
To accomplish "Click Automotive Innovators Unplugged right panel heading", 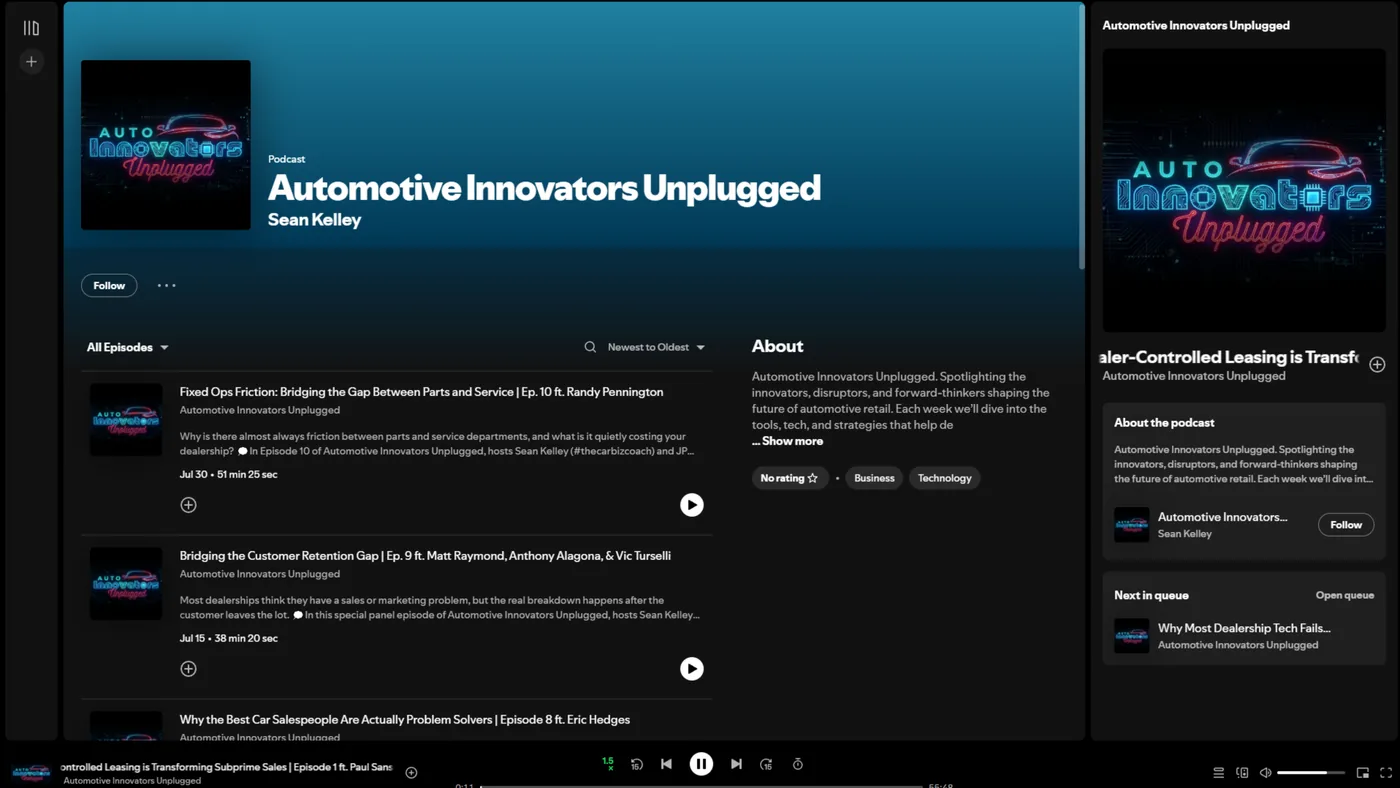I will tap(1196, 25).
